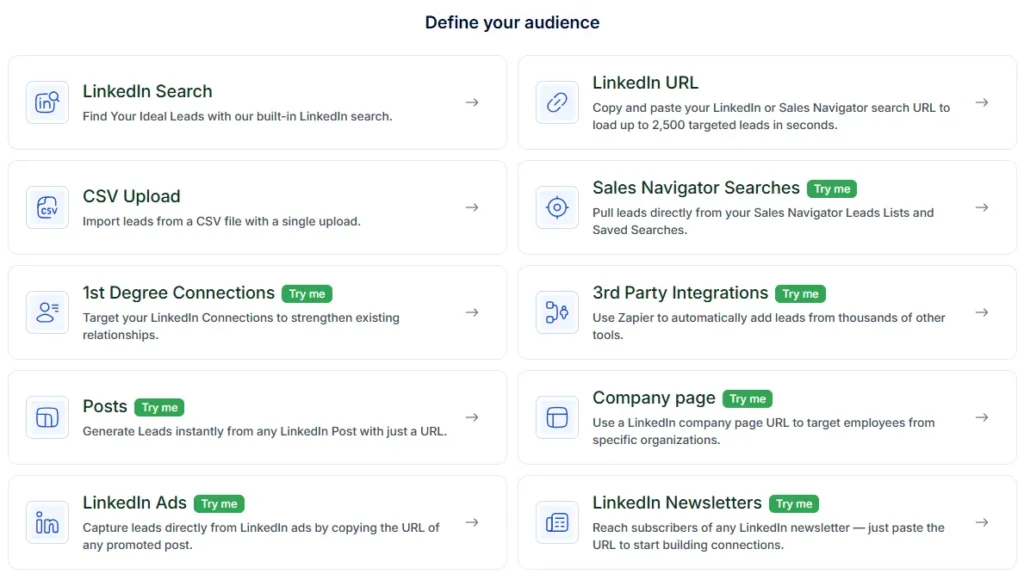Click the LinkedIn URL chain-link icon
Viewport: 1024px width, 580px height.
click(557, 103)
